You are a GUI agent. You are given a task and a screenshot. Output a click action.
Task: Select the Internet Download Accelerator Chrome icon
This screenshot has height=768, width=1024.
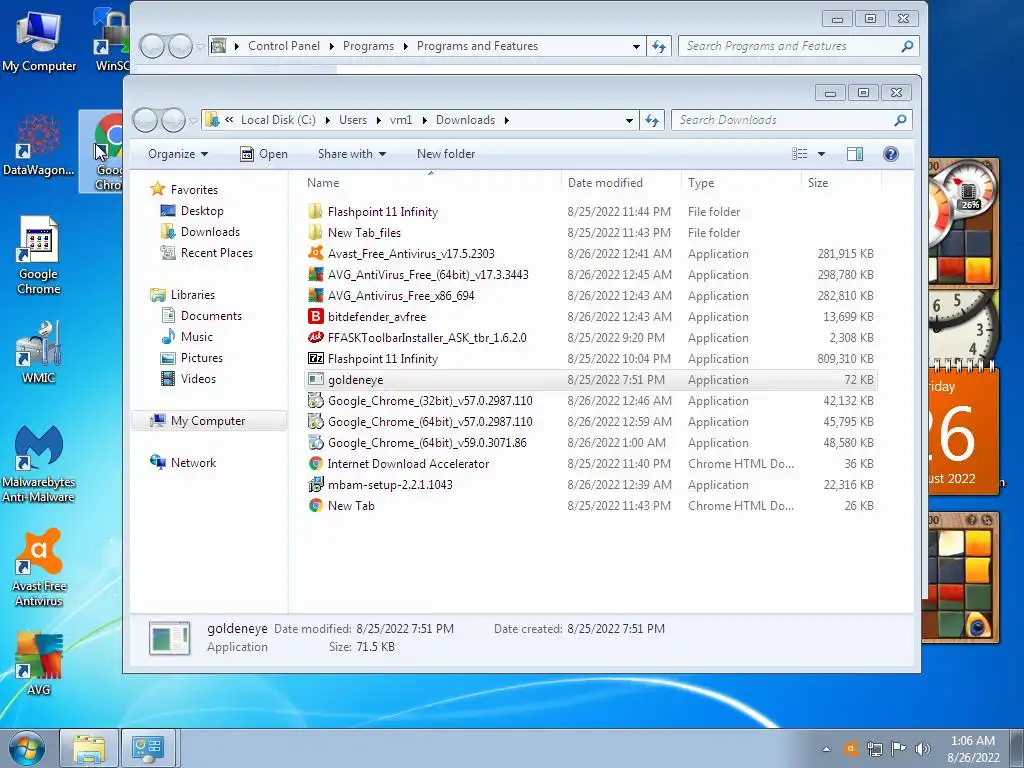click(x=315, y=463)
